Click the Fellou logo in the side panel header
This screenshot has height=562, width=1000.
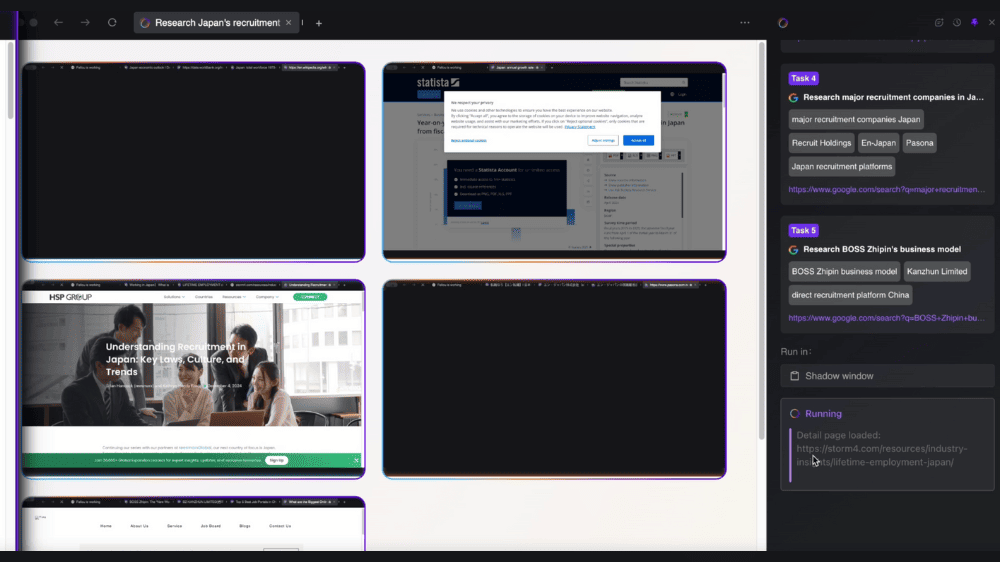(783, 23)
